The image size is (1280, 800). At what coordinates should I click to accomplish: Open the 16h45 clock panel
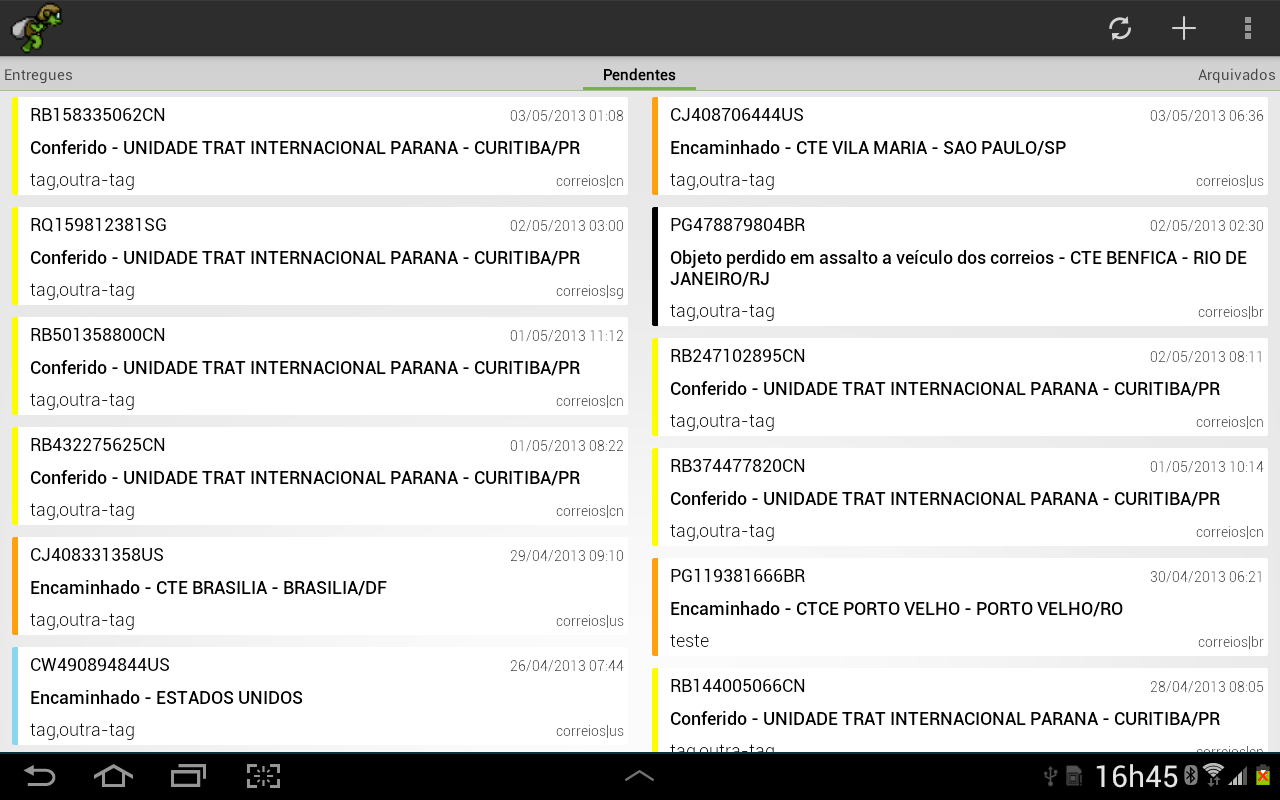coord(1137,776)
